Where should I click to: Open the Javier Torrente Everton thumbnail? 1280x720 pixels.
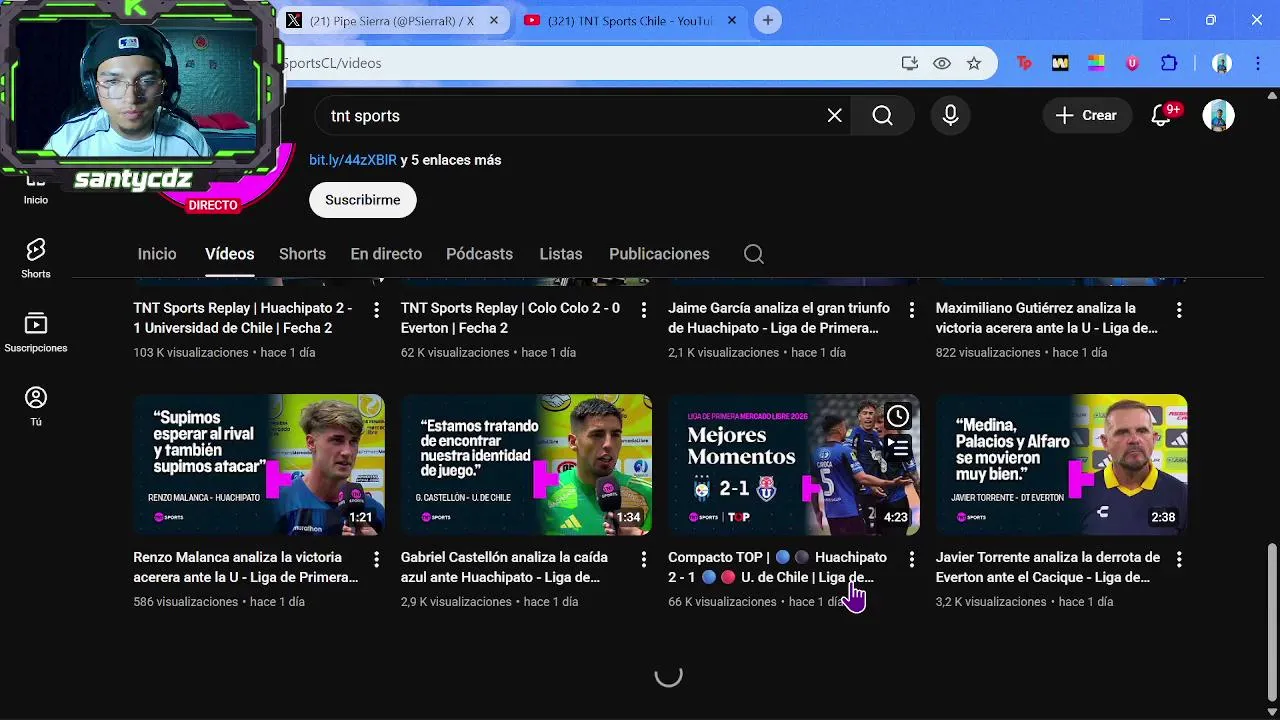click(1061, 465)
